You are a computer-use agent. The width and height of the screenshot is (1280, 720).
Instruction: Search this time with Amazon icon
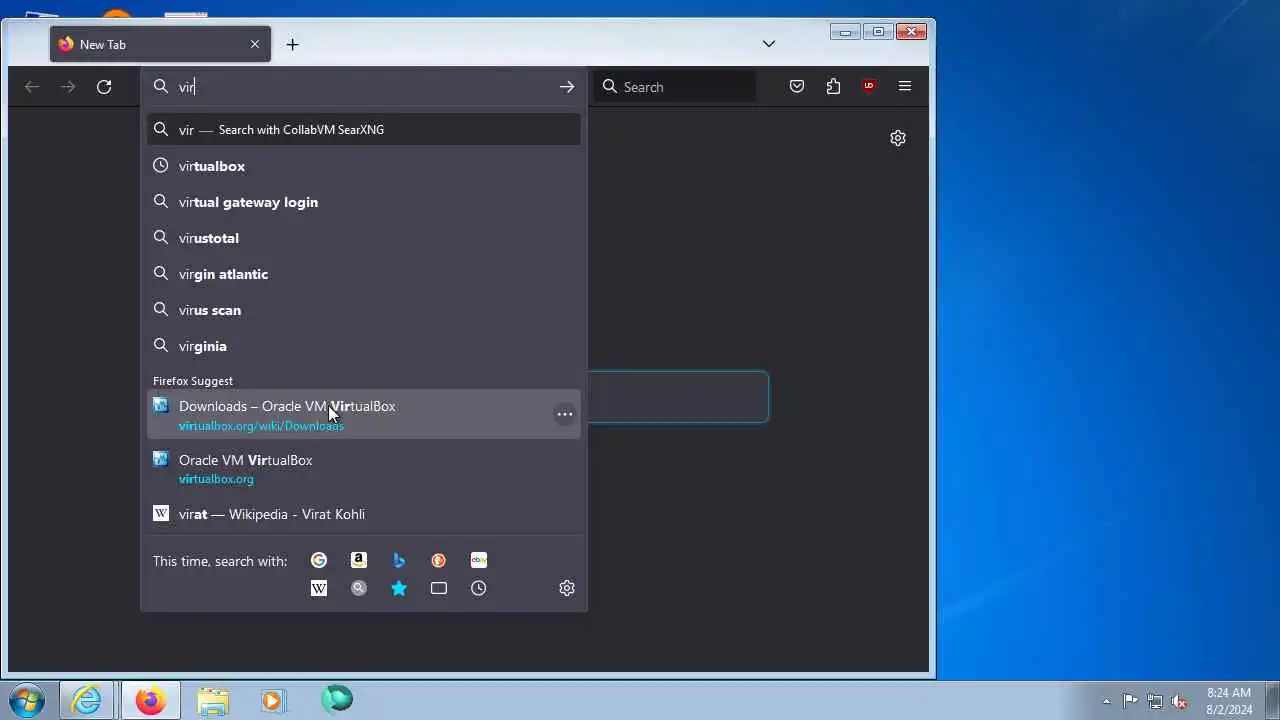point(359,560)
